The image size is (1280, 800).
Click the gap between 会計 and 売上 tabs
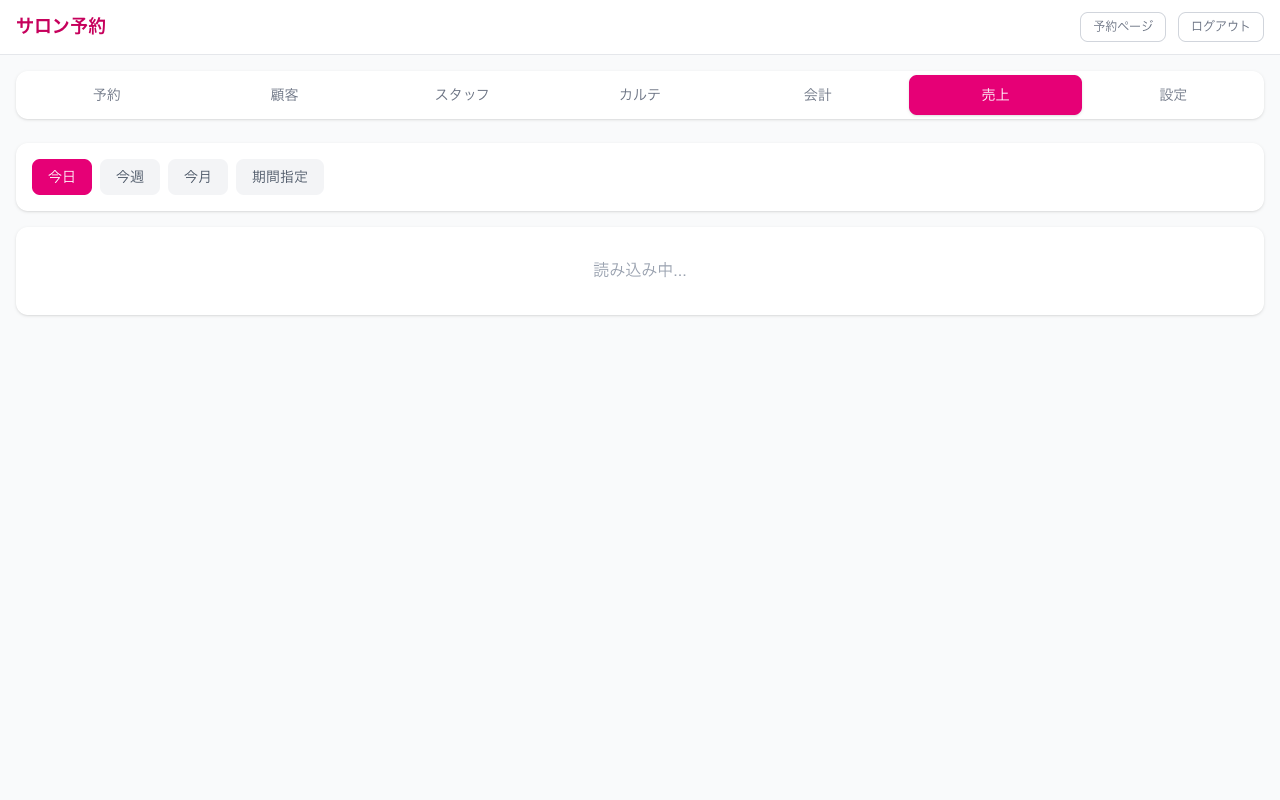906,95
